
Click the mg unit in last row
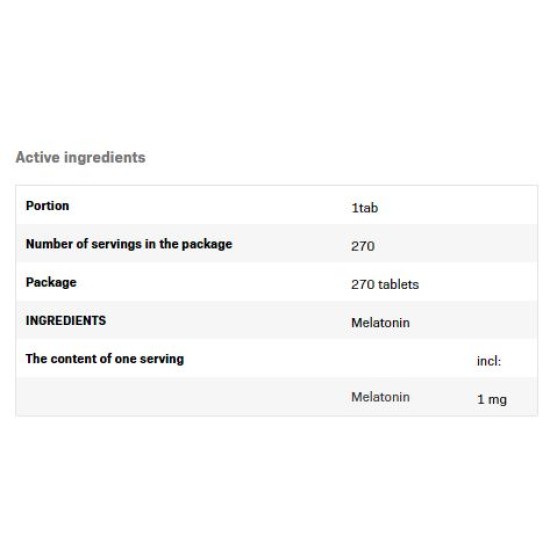tap(497, 400)
